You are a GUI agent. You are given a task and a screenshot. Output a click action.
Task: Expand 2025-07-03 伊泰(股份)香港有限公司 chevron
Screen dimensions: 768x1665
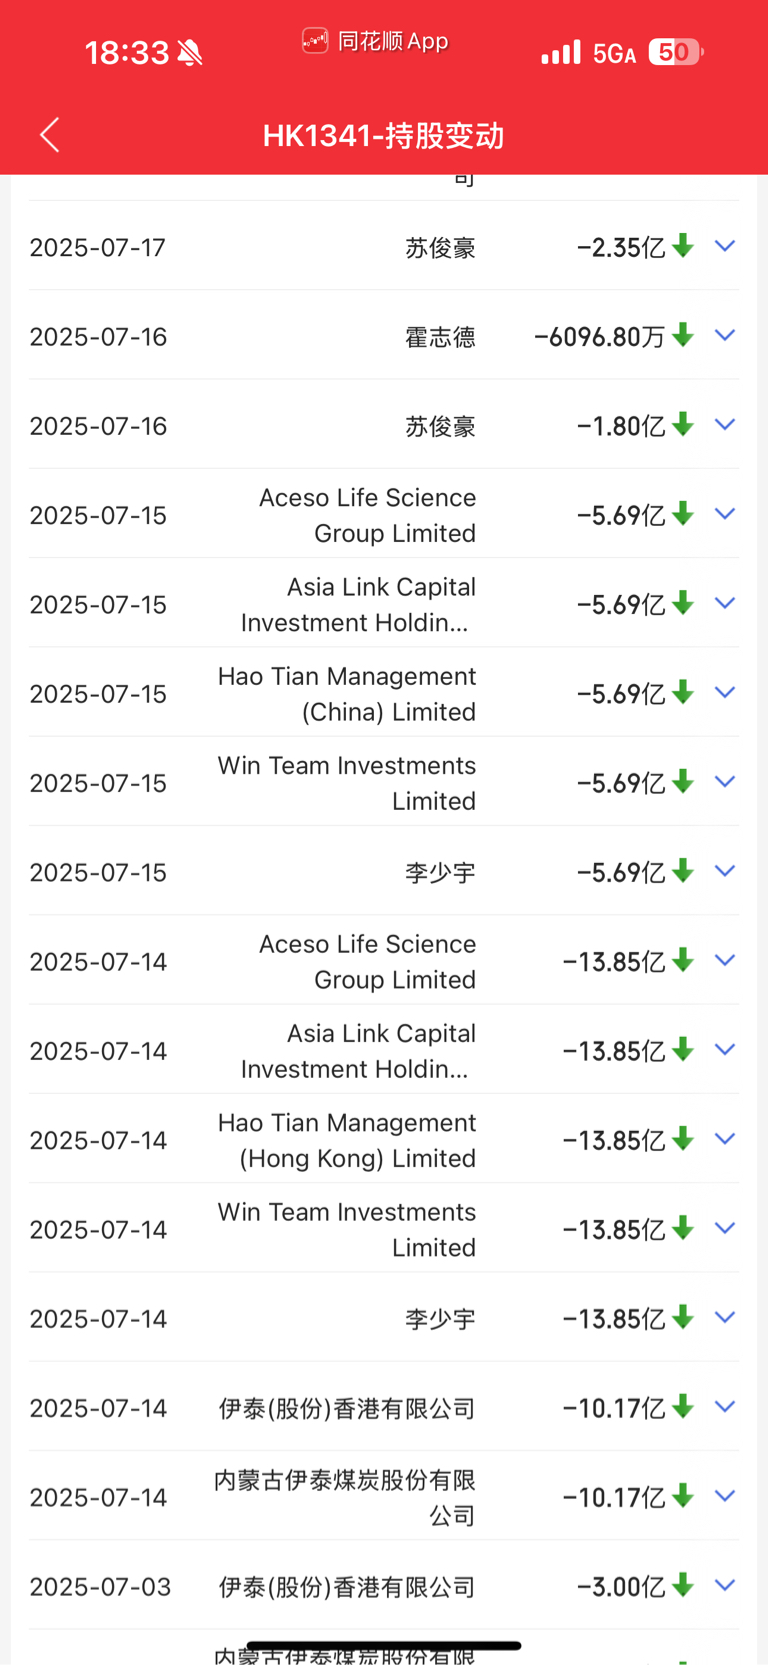pos(725,1585)
